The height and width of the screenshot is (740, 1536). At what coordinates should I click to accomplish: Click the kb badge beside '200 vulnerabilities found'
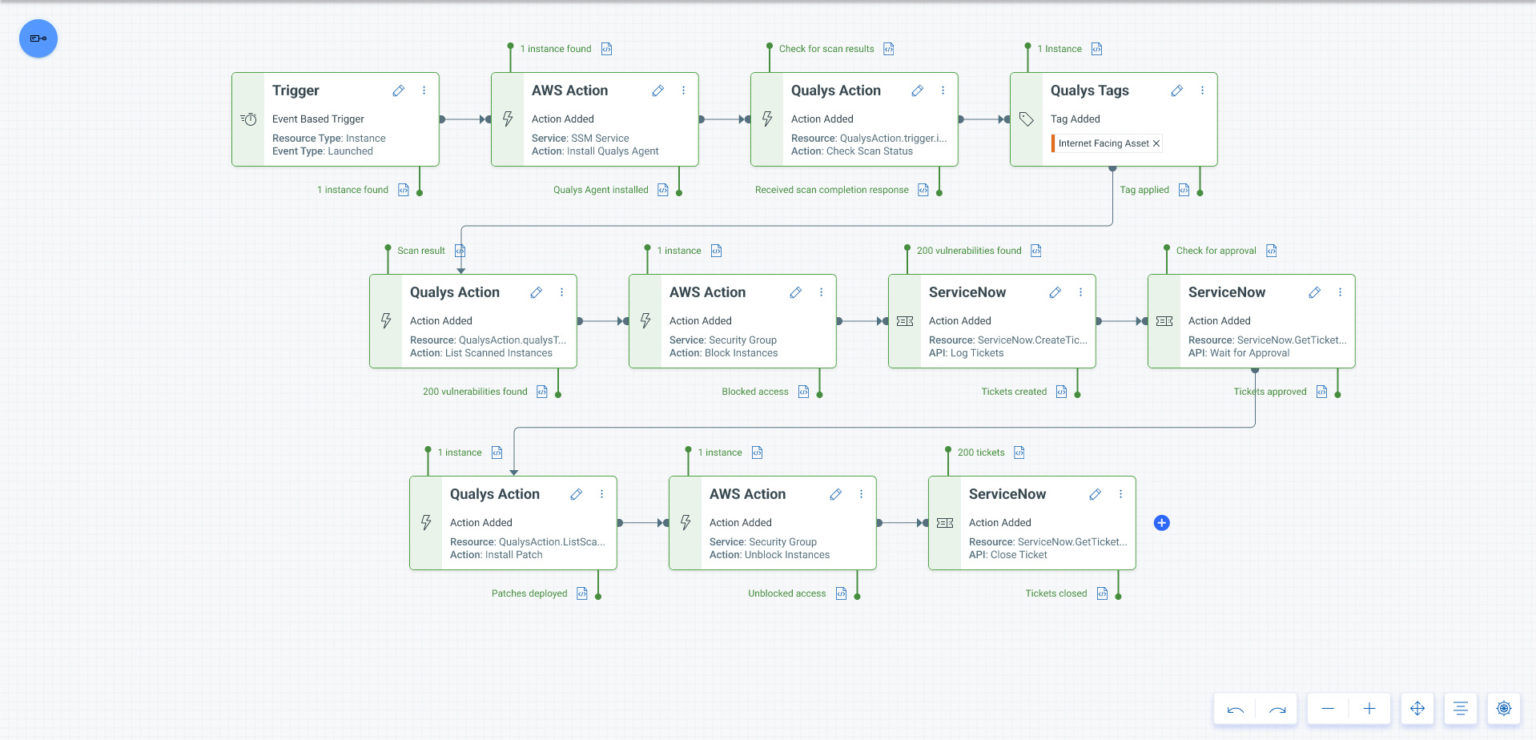[1035, 250]
